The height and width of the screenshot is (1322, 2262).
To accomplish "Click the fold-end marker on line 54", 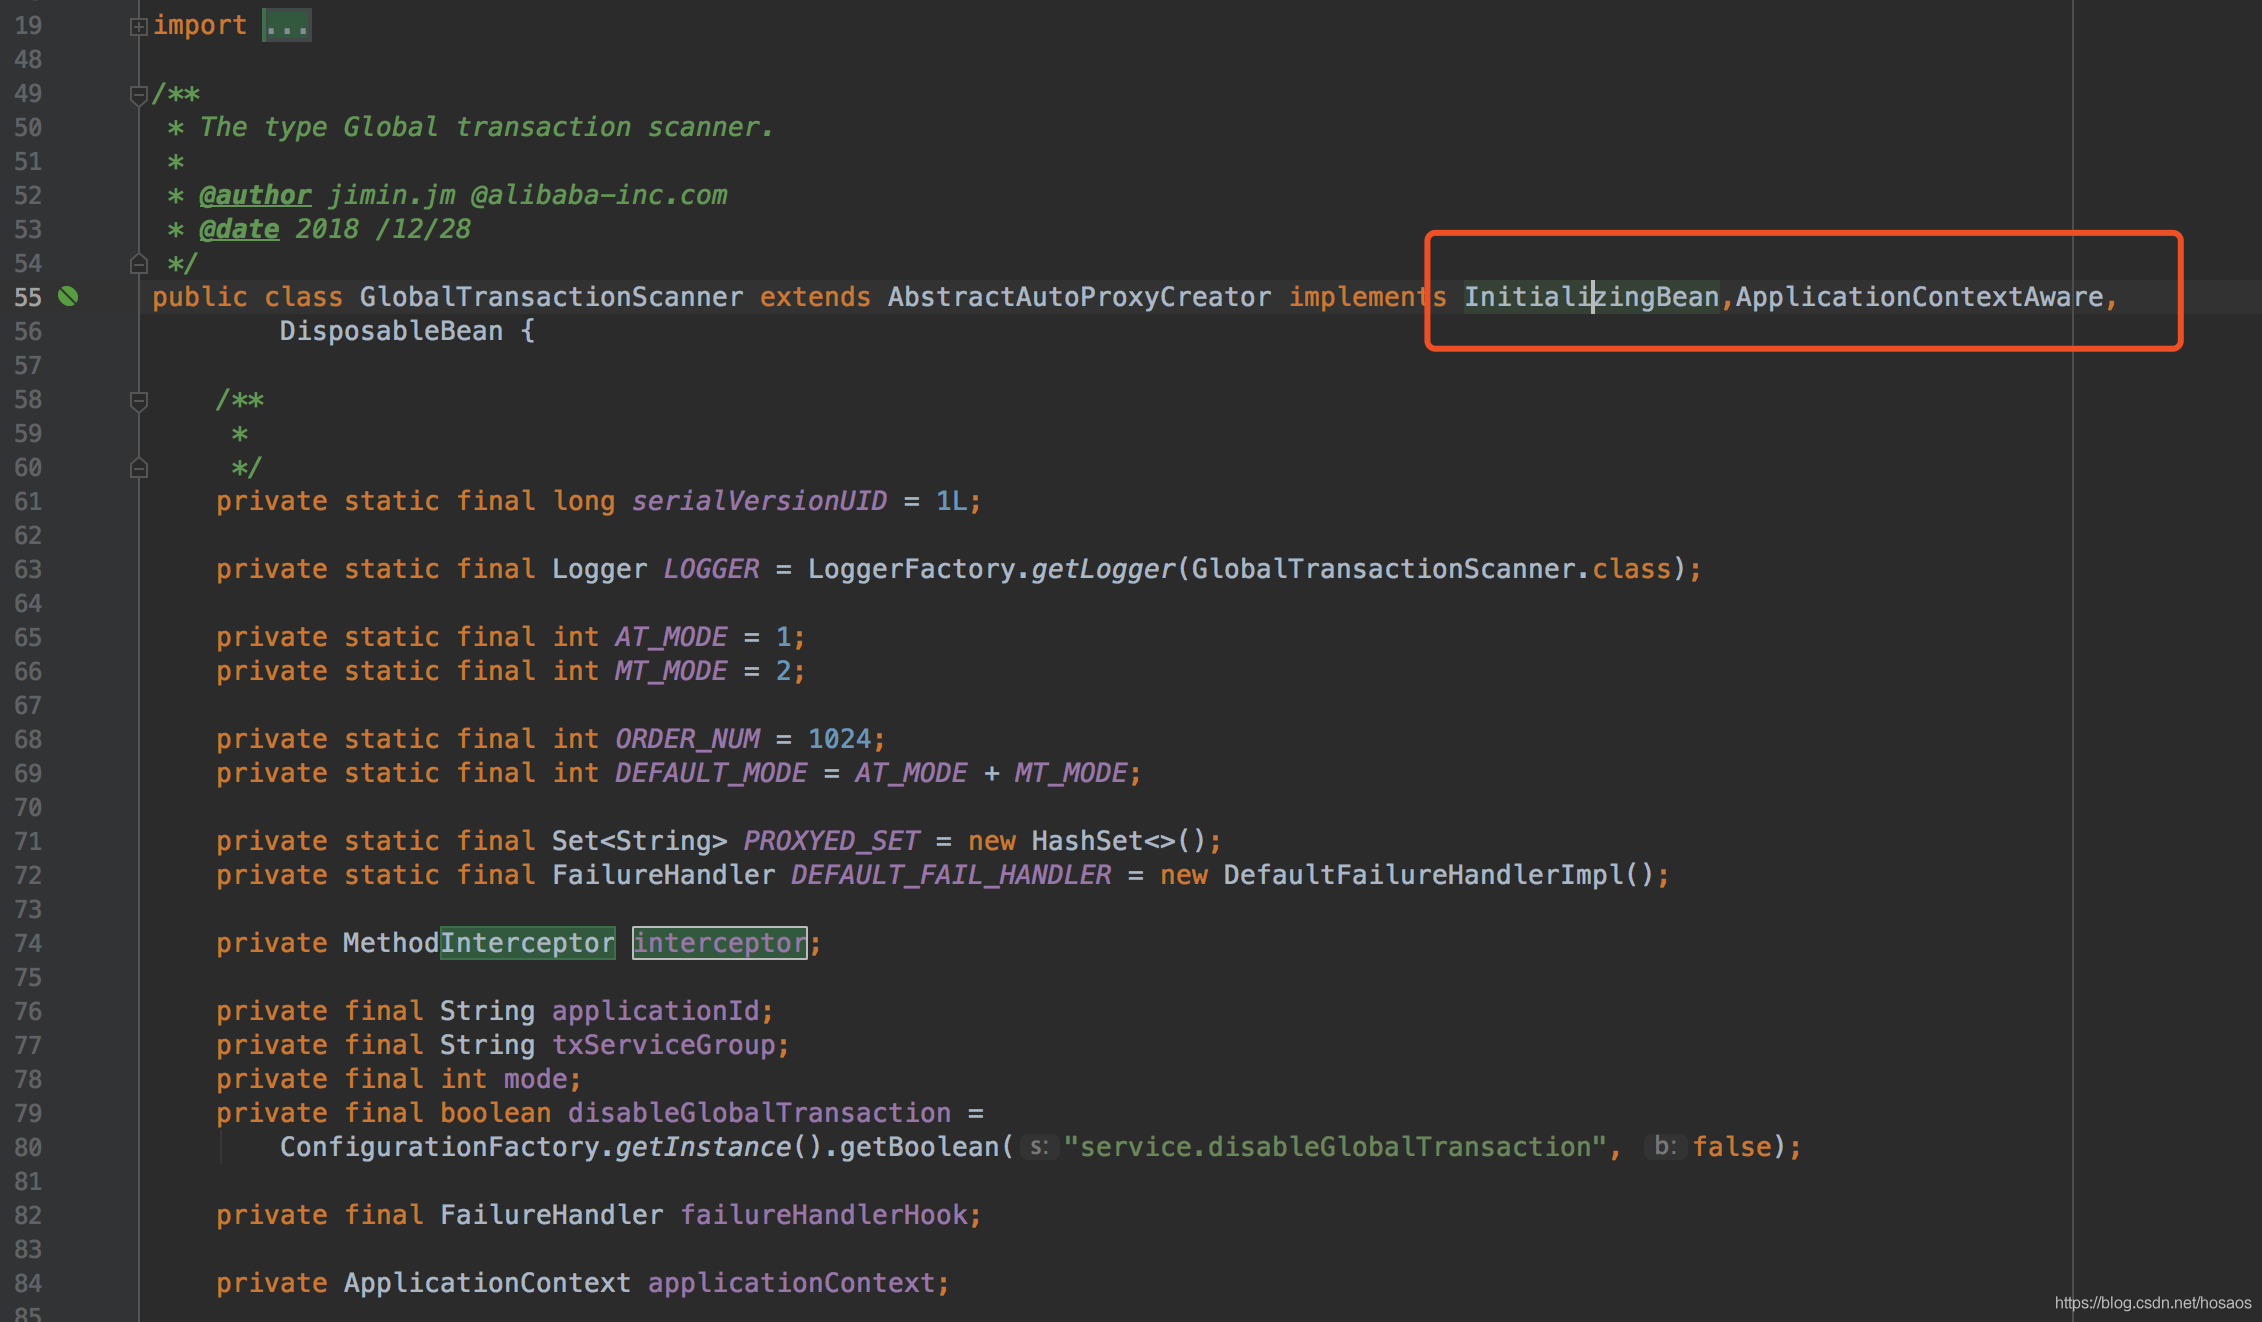I will pyautogui.click(x=139, y=264).
